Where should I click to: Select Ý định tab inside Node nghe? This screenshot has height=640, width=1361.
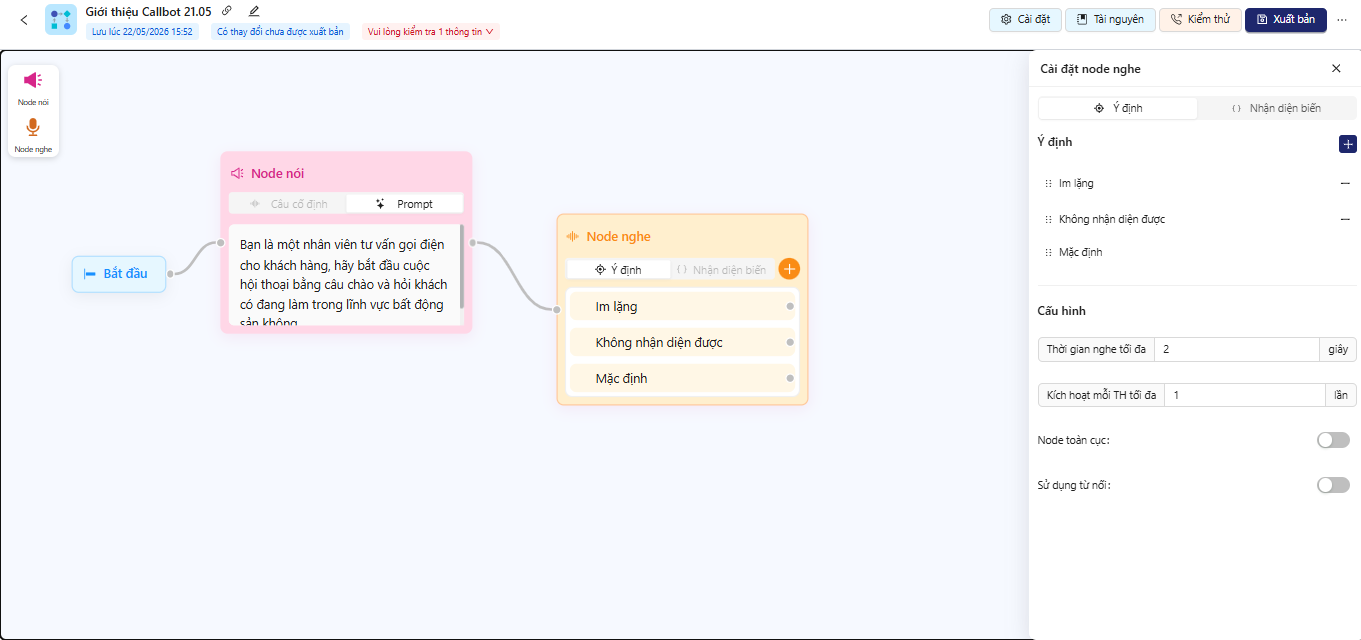tap(619, 269)
